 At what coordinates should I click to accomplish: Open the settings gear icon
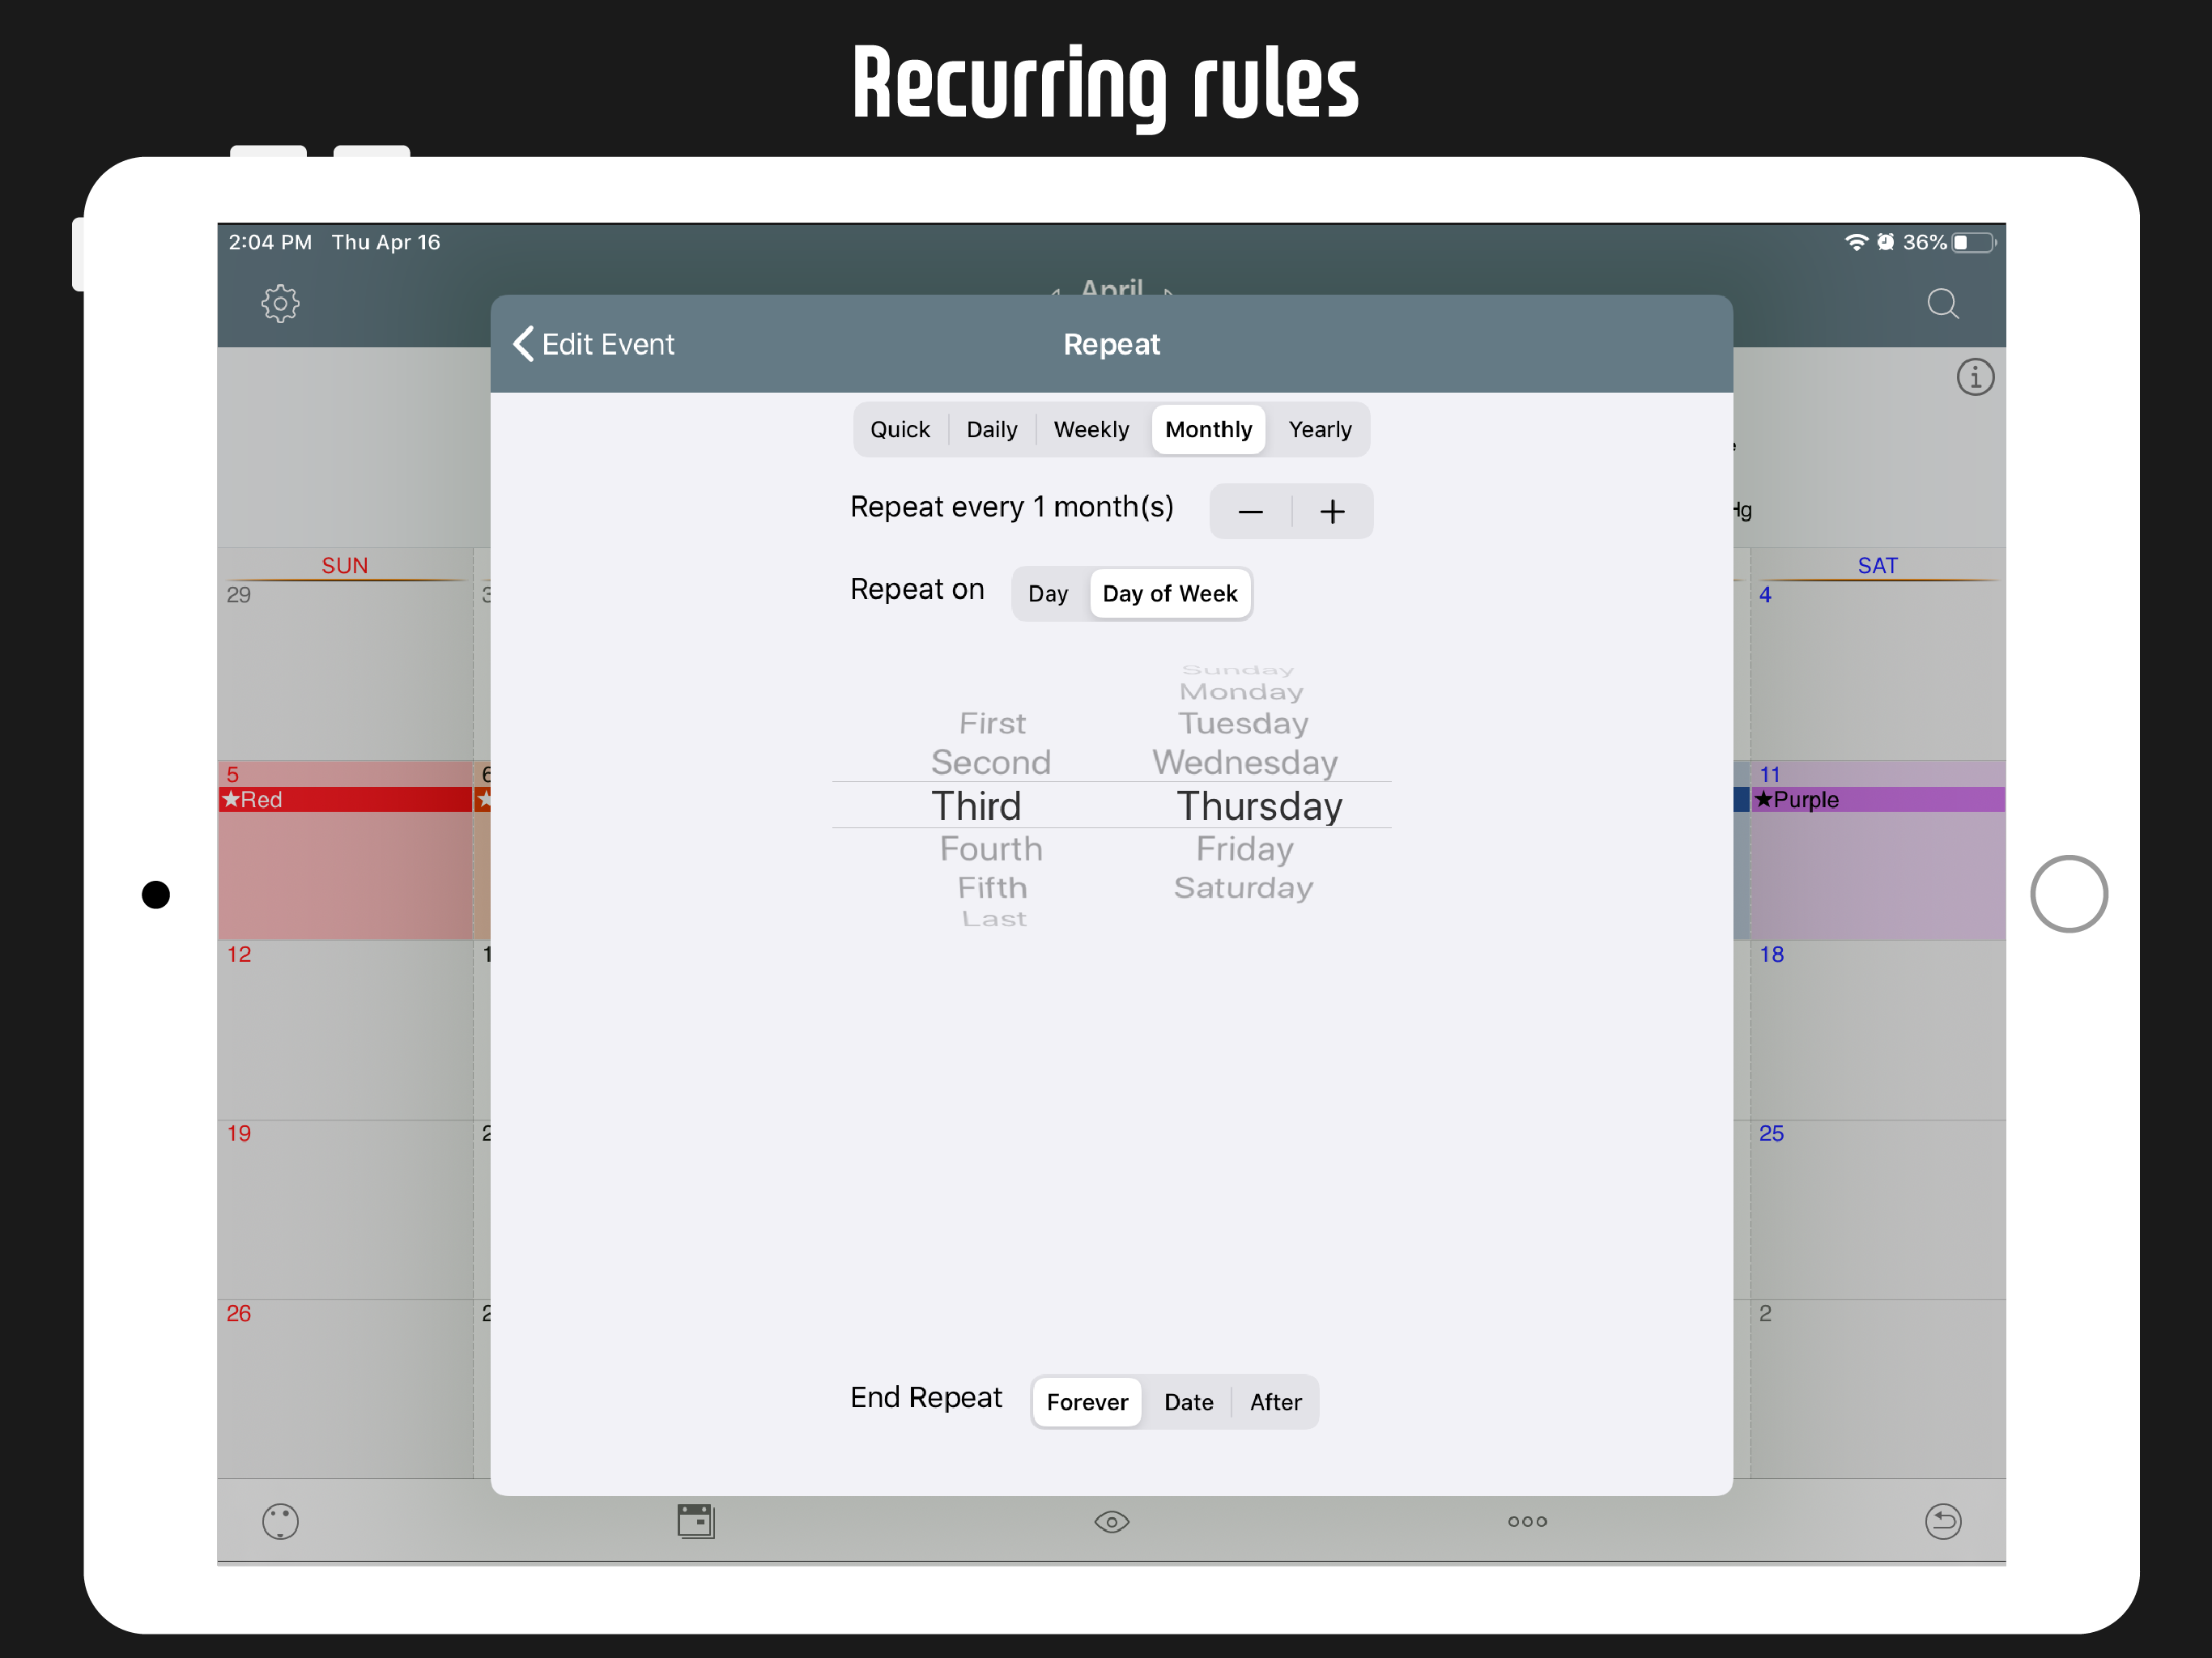pos(280,303)
